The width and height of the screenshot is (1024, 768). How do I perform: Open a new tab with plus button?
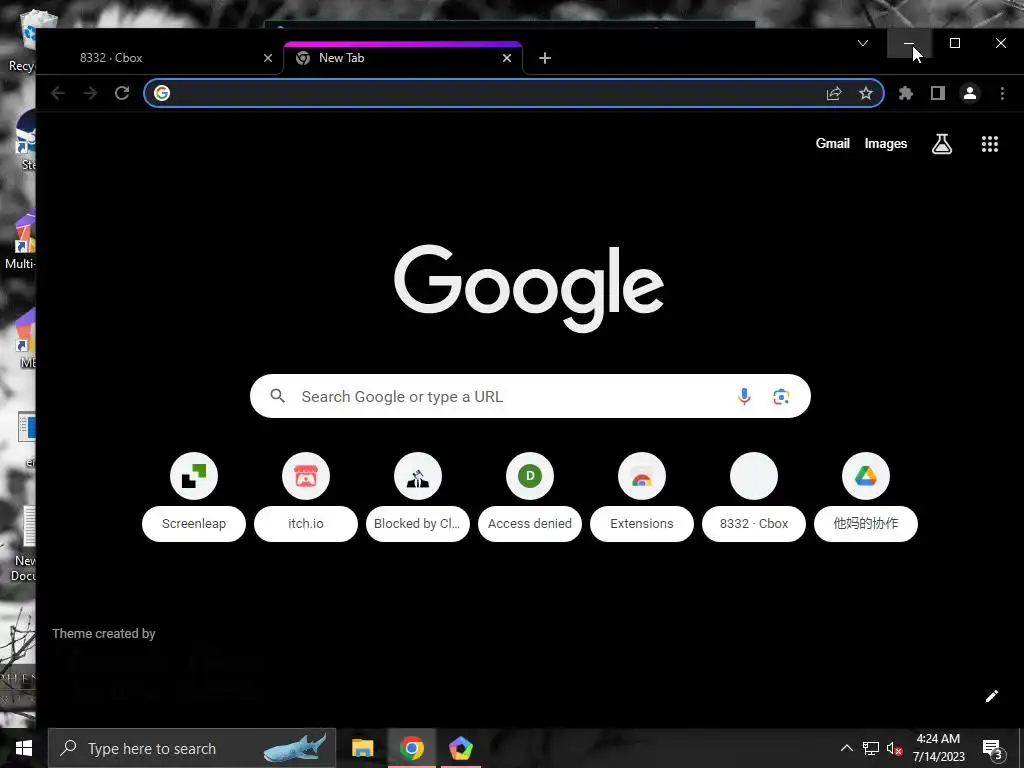coord(545,58)
